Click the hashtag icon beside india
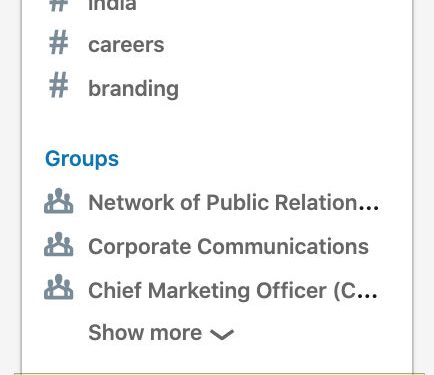Viewport: 434px width, 375px height. [59, 5]
